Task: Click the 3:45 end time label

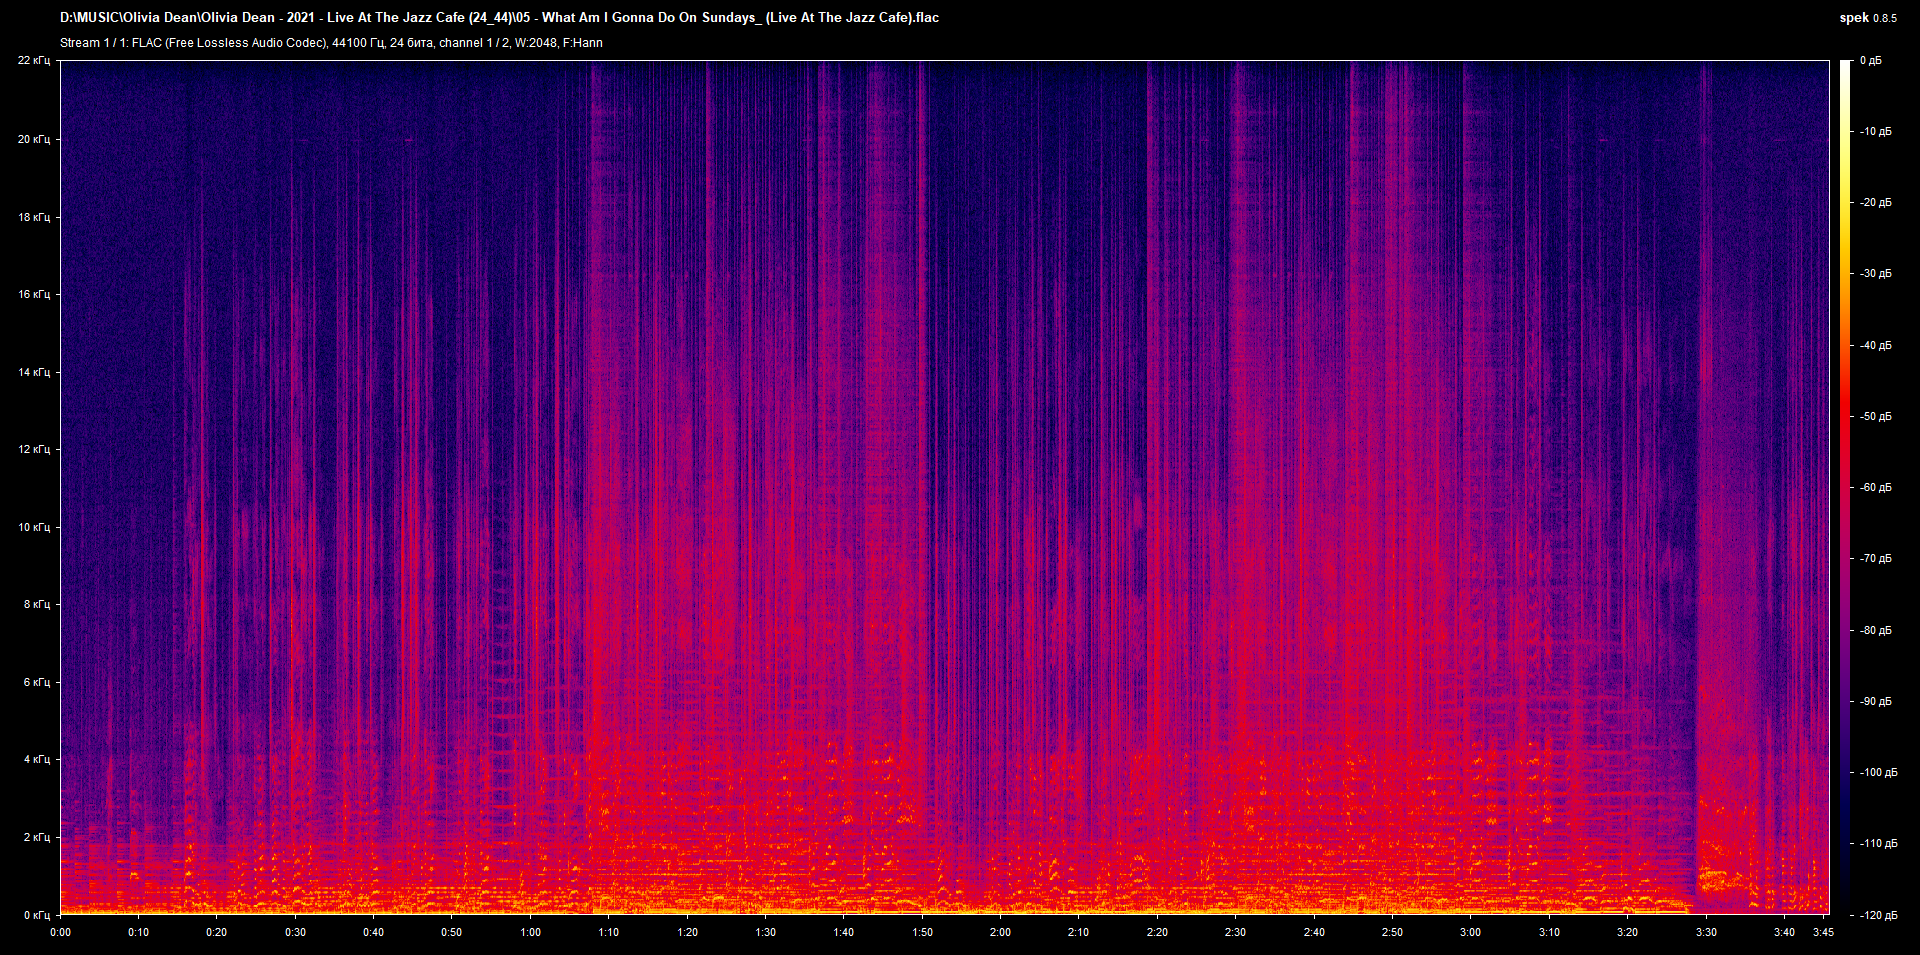Action: 1823,932
